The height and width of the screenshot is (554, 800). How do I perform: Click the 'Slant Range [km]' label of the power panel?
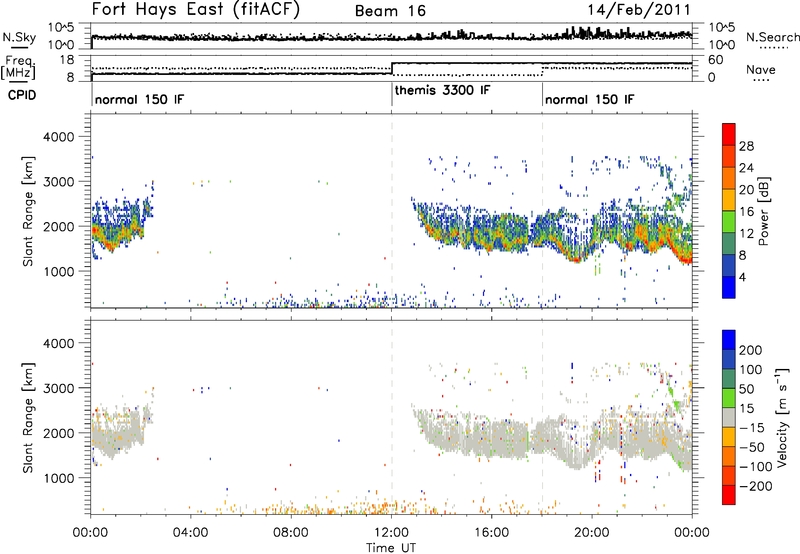click(x=28, y=211)
